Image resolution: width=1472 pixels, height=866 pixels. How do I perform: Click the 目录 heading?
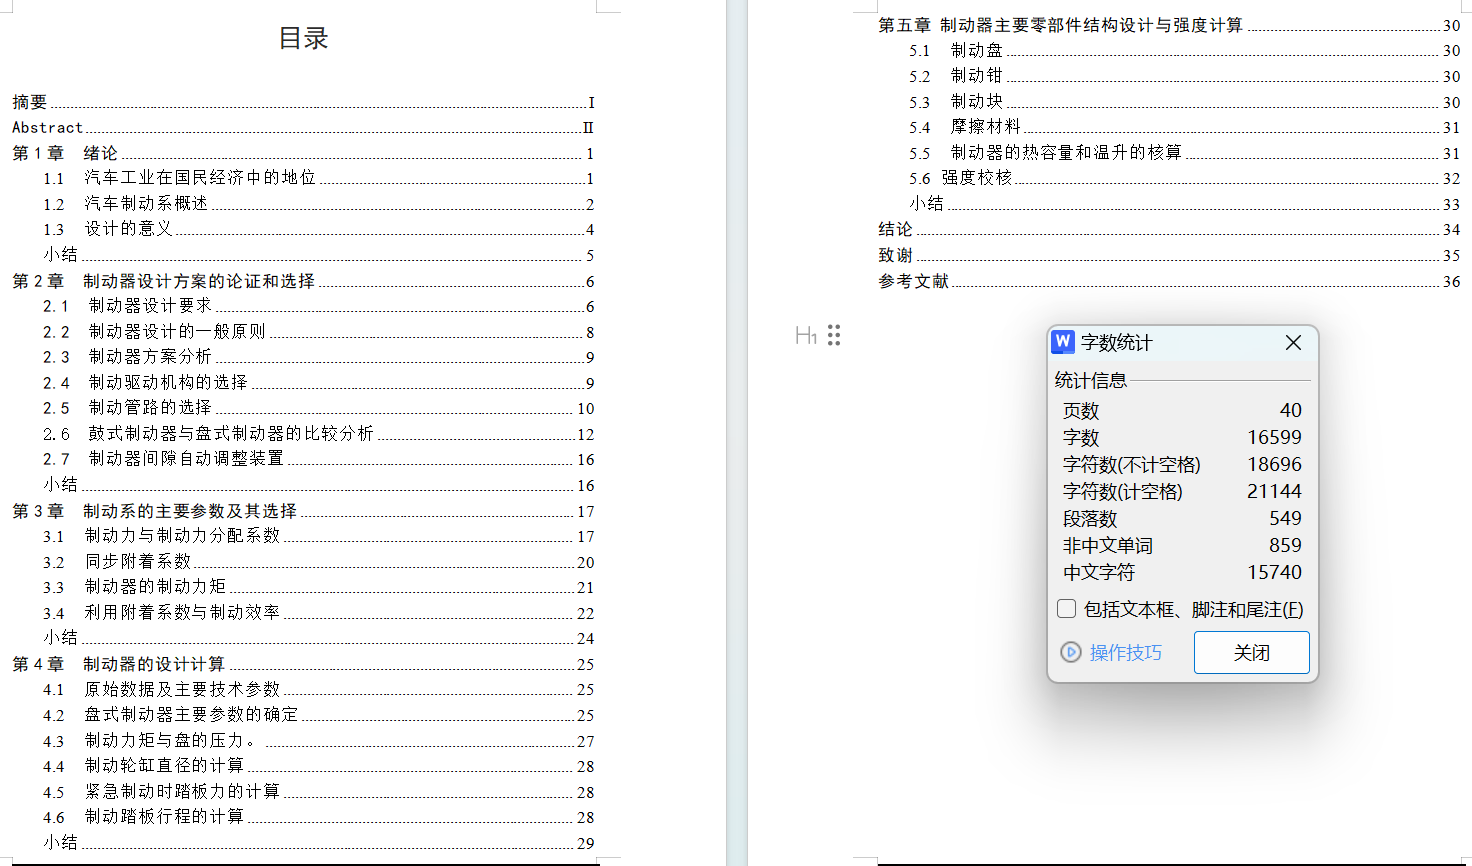[304, 38]
